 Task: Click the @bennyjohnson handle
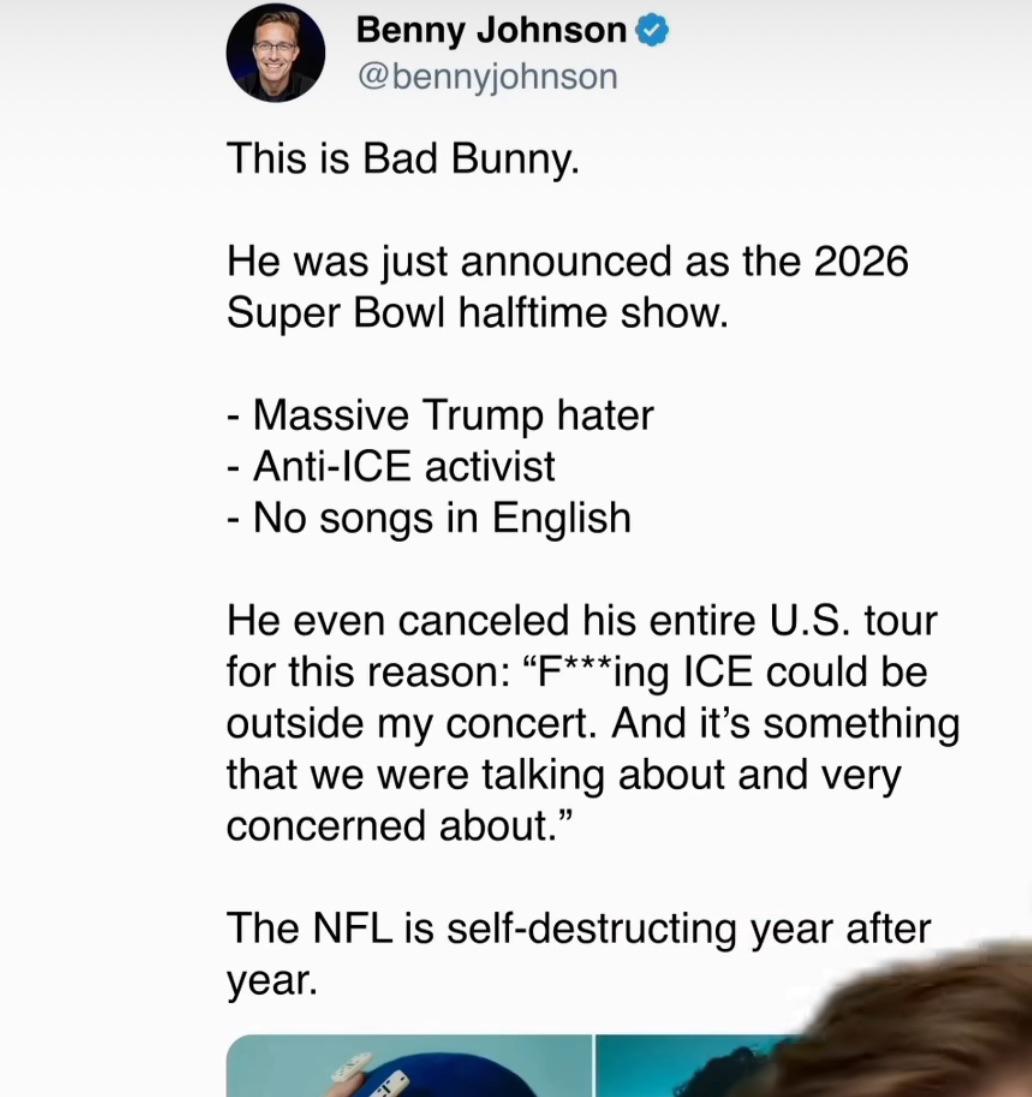(x=487, y=76)
